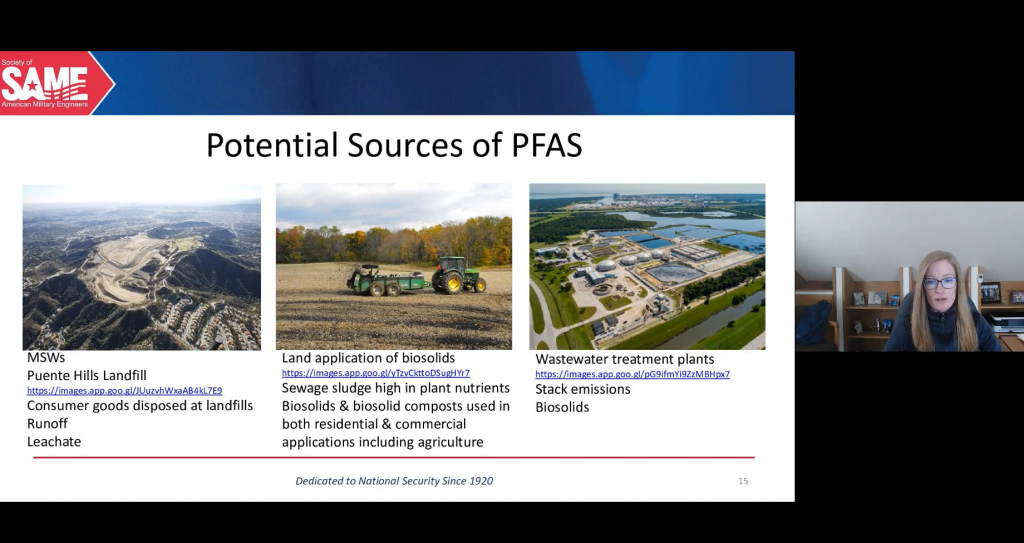Click the Sewage sludge high in plant nutrients line
The height and width of the screenshot is (543, 1024).
point(395,388)
